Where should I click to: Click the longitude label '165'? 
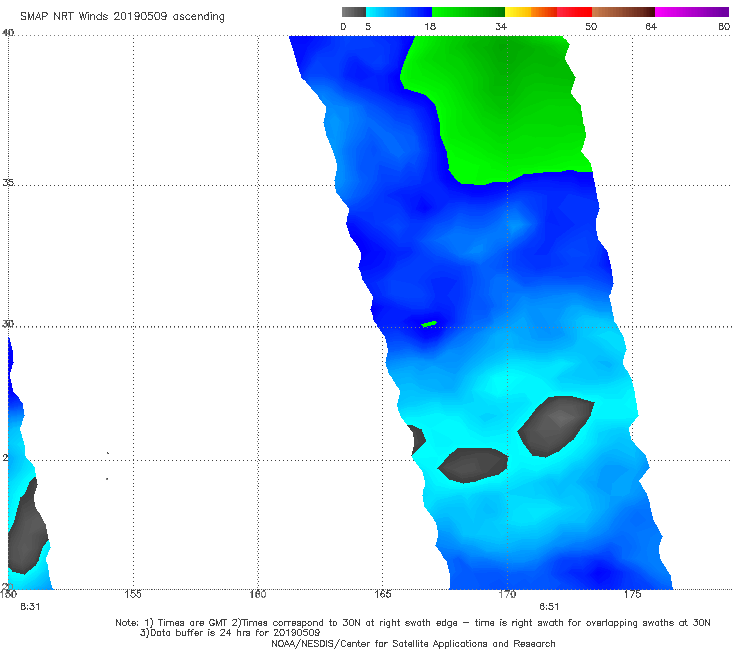[383, 594]
